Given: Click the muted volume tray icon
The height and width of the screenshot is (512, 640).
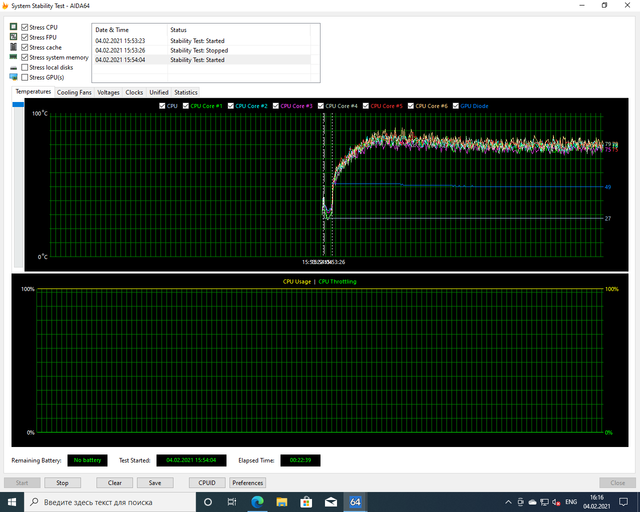Looking at the screenshot, I should coord(556,502).
